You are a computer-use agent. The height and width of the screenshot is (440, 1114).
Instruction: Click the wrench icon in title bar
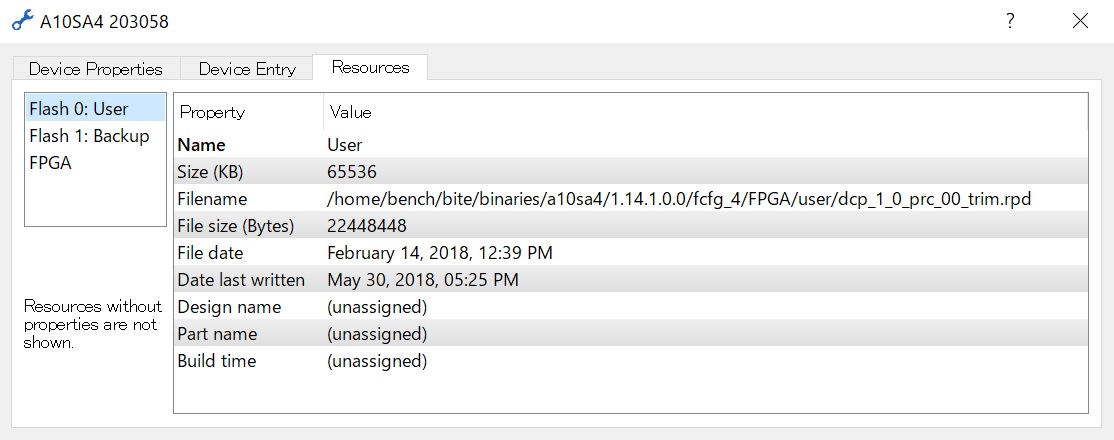click(x=23, y=20)
